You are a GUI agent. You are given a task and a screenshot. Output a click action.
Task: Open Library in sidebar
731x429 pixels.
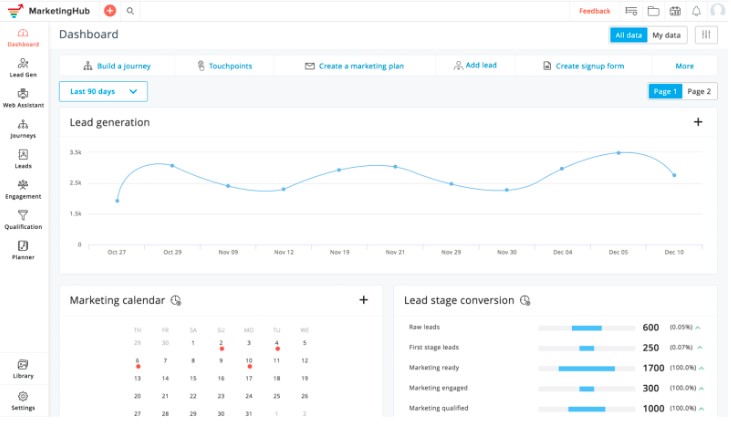(x=23, y=369)
